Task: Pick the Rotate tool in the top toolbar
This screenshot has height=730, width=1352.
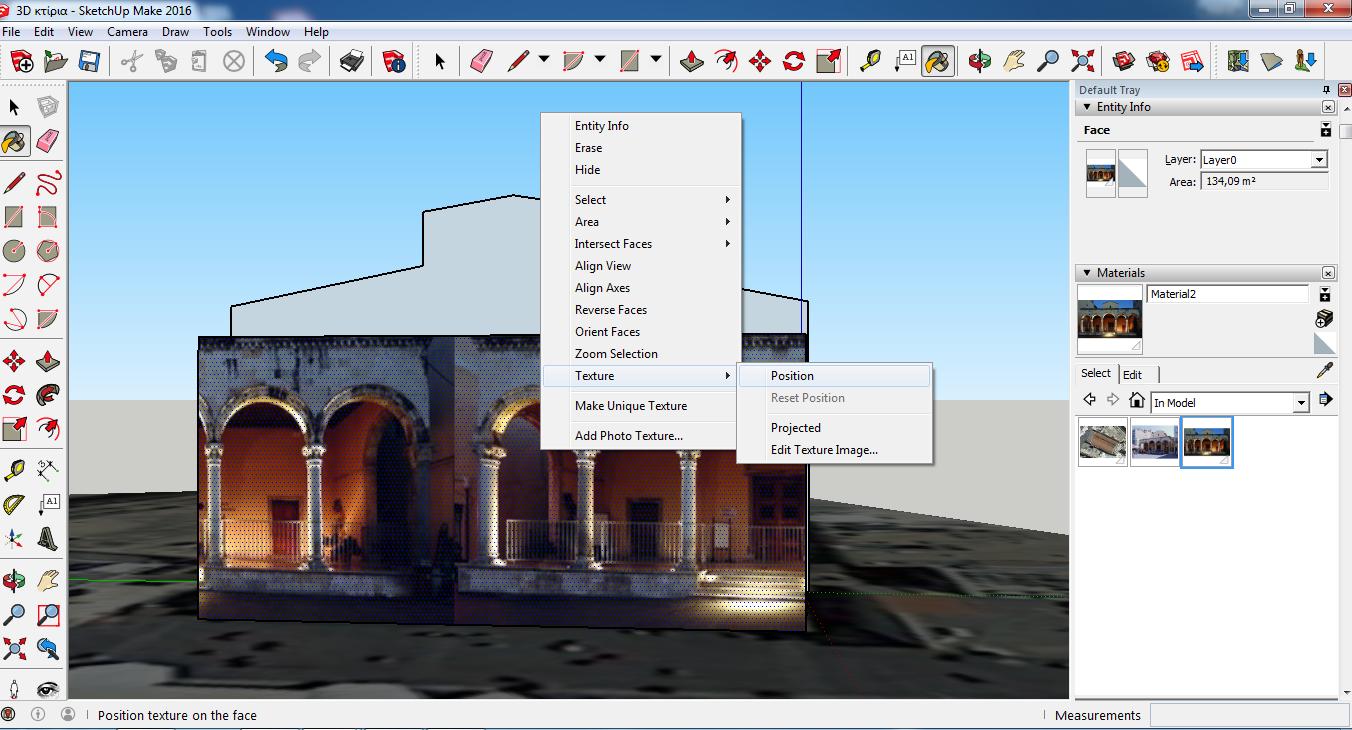Action: 794,61
